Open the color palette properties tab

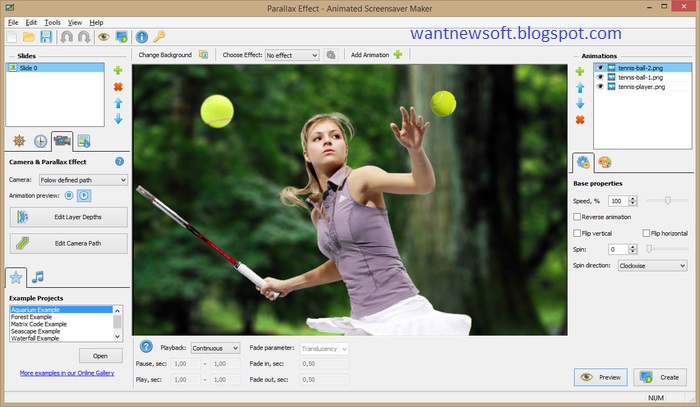(605, 162)
